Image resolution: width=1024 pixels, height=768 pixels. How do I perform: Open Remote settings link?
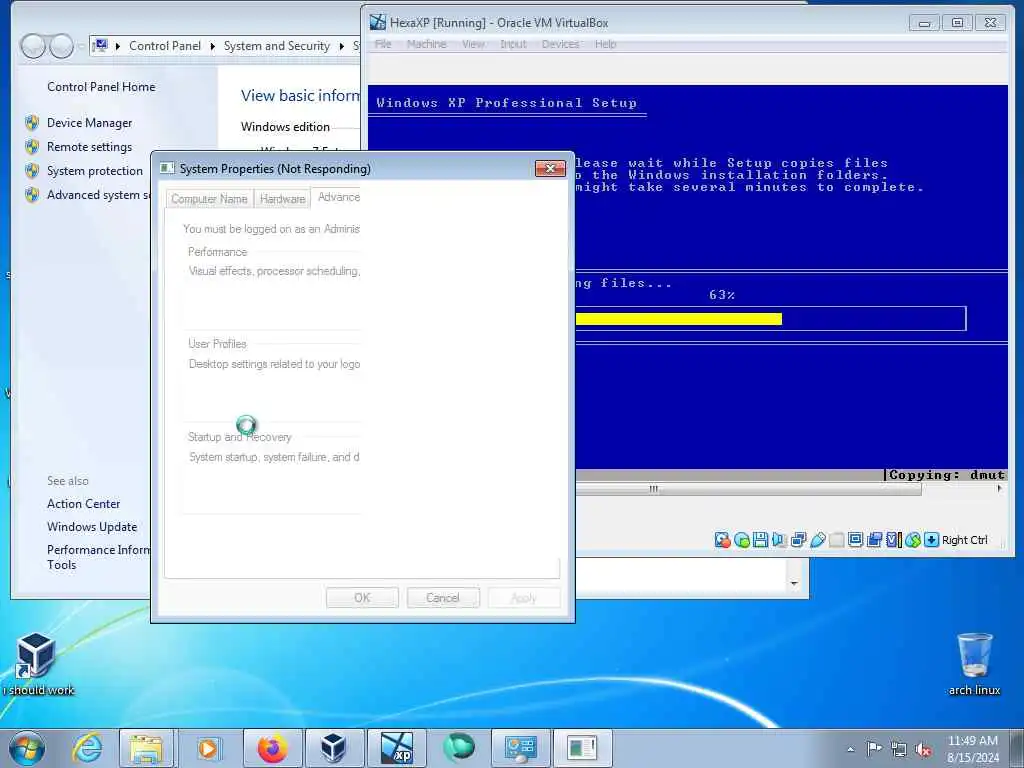89,147
